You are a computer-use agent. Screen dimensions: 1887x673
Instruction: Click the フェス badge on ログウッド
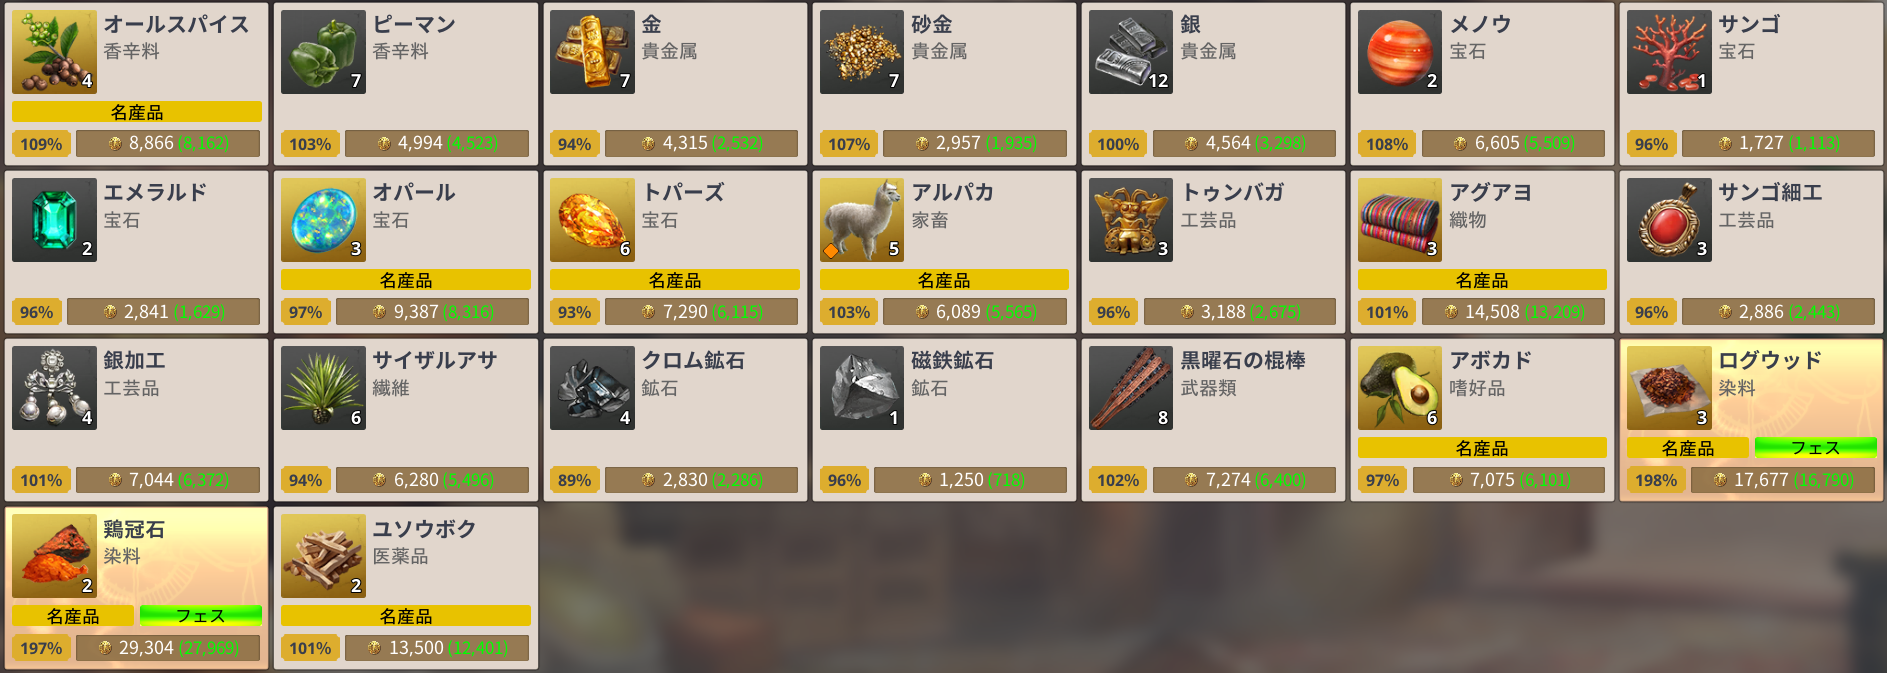tap(1815, 448)
